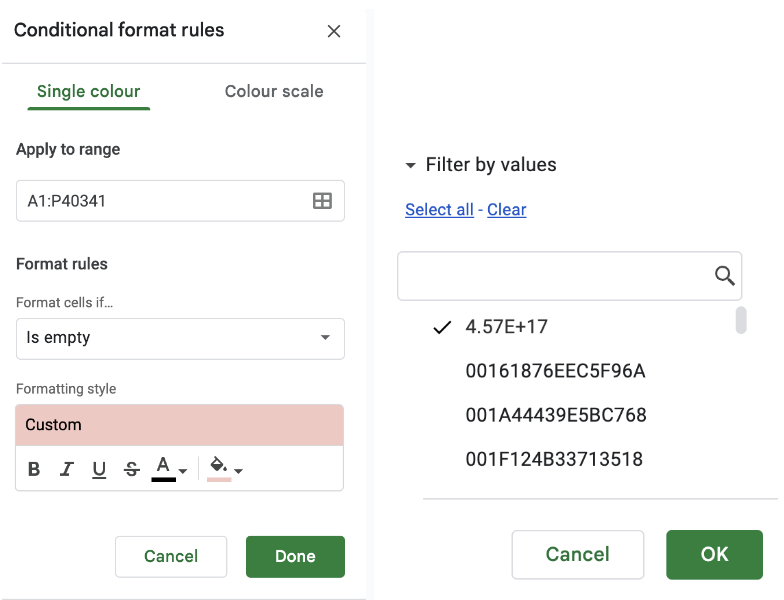
Task: Click the fill colour bucket icon
Action: pos(219,467)
